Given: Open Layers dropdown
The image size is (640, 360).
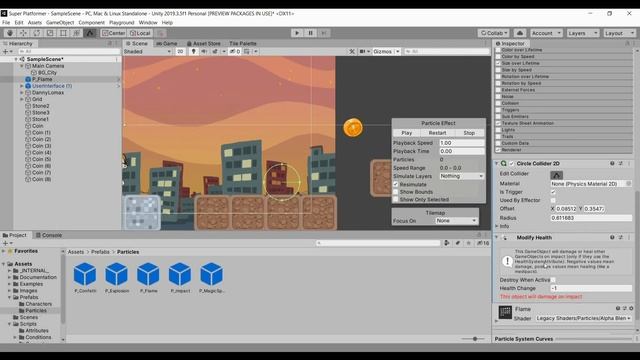Looking at the screenshot, I should point(582,33).
